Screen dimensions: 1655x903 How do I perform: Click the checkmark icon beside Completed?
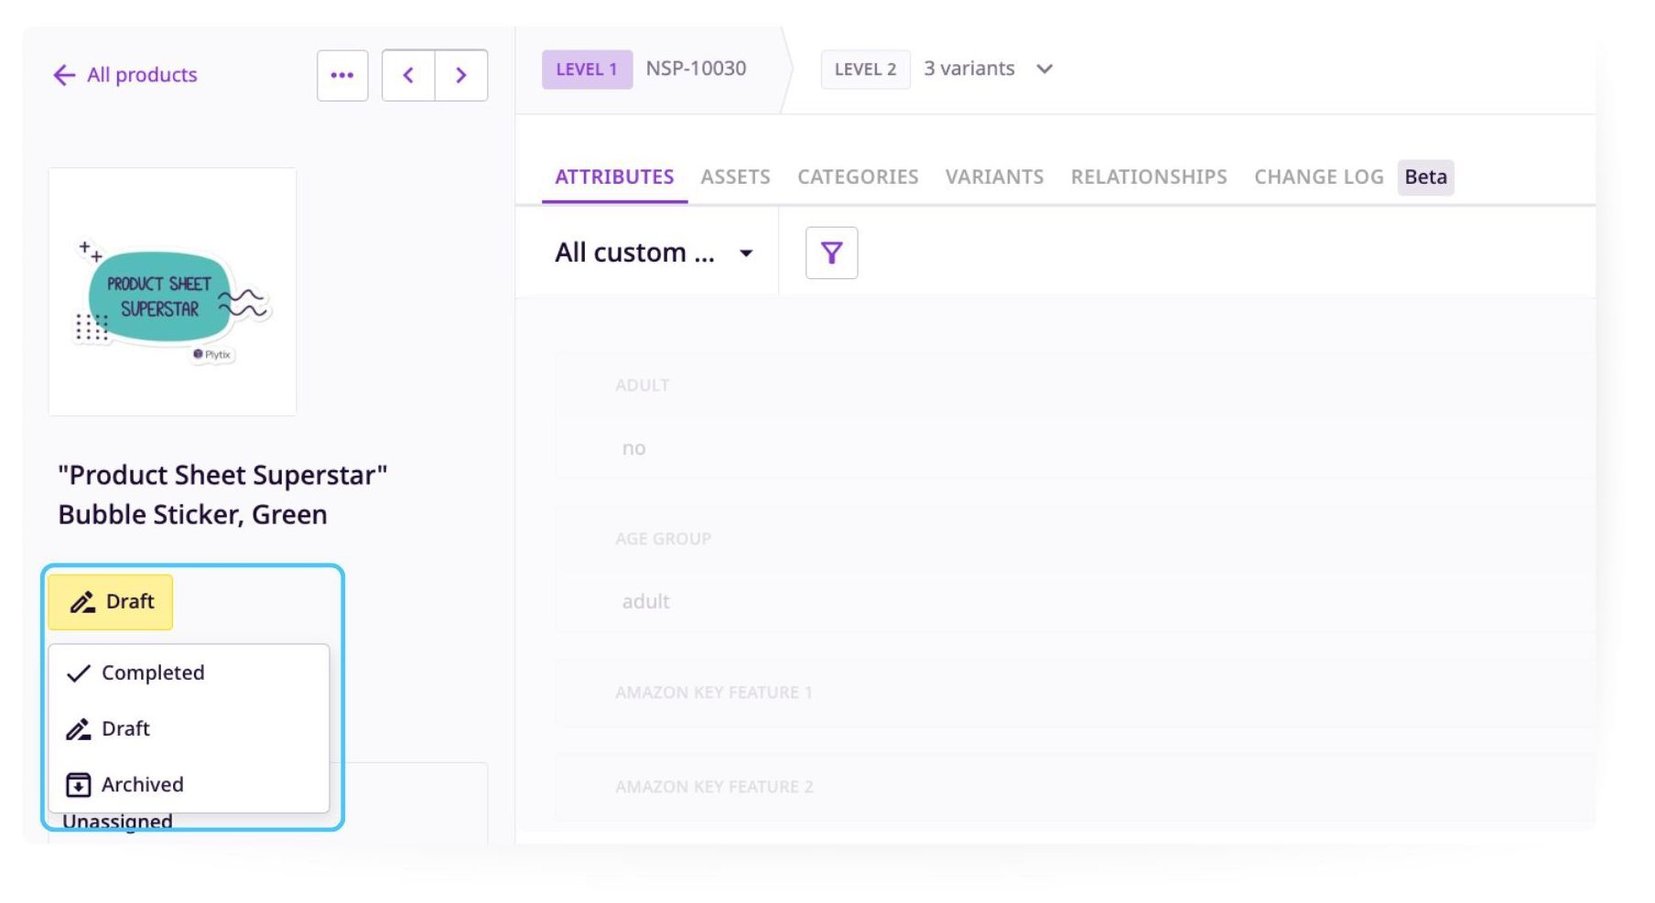coord(78,673)
